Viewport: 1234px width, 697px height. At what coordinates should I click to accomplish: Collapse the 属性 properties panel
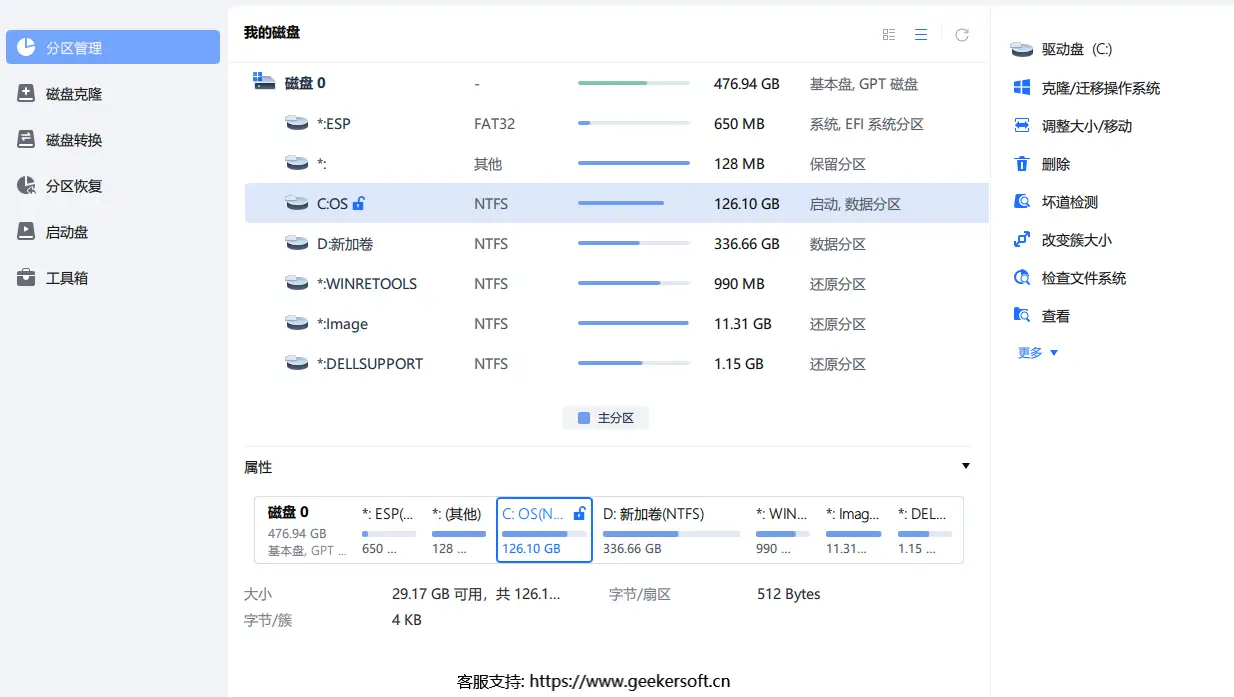965,466
